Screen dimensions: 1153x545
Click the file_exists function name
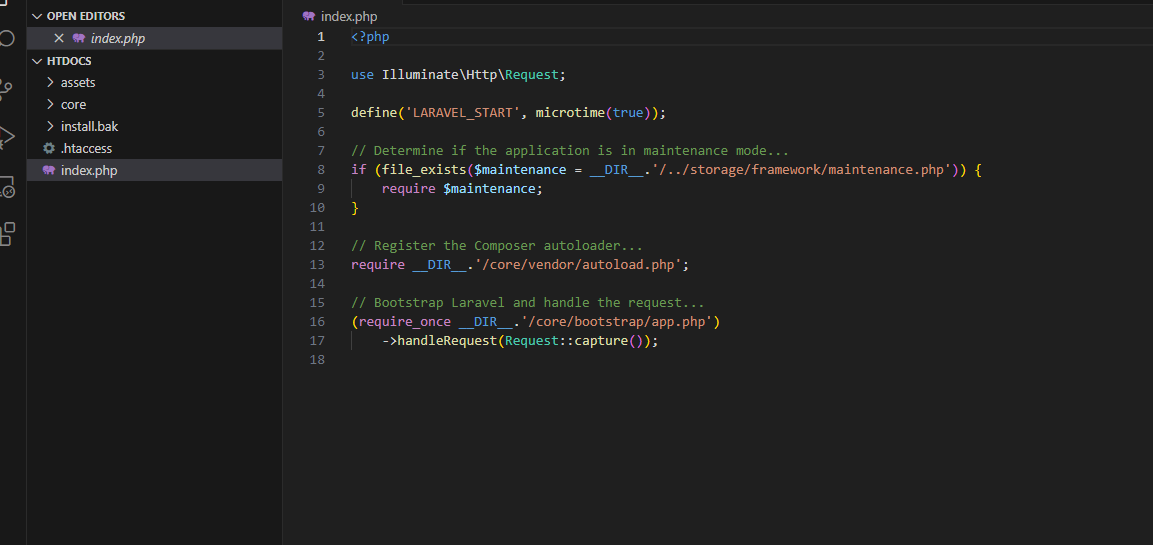424,170
